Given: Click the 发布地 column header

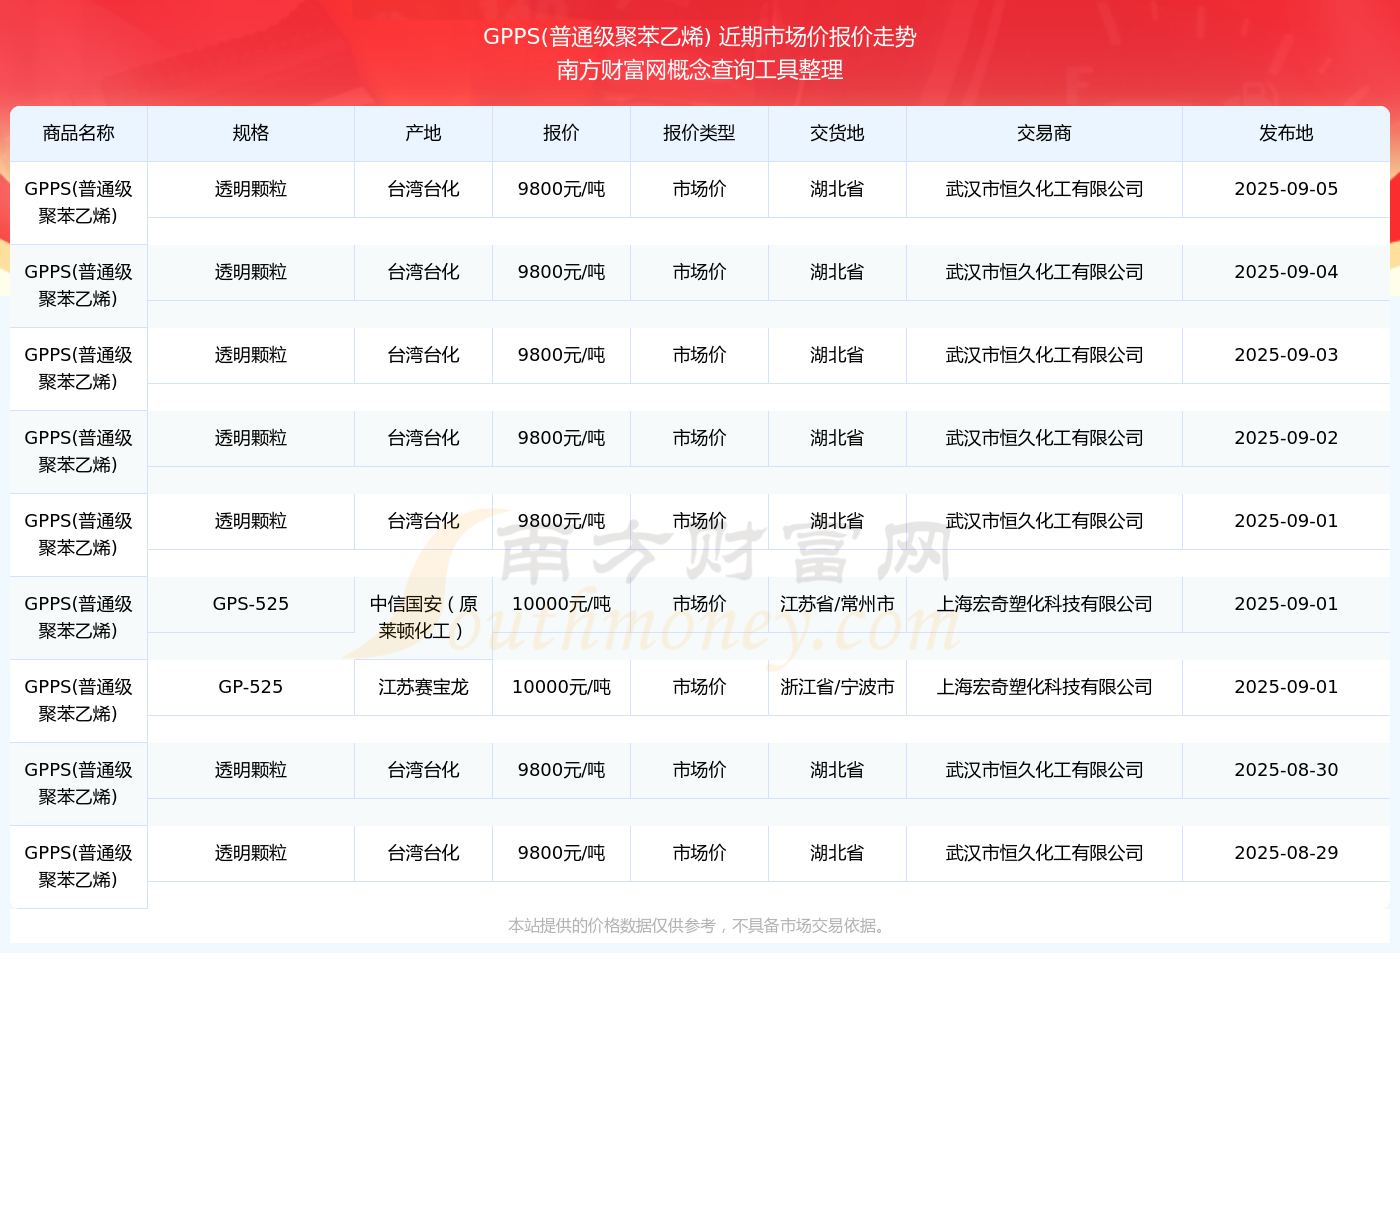Looking at the screenshot, I should [x=1286, y=133].
